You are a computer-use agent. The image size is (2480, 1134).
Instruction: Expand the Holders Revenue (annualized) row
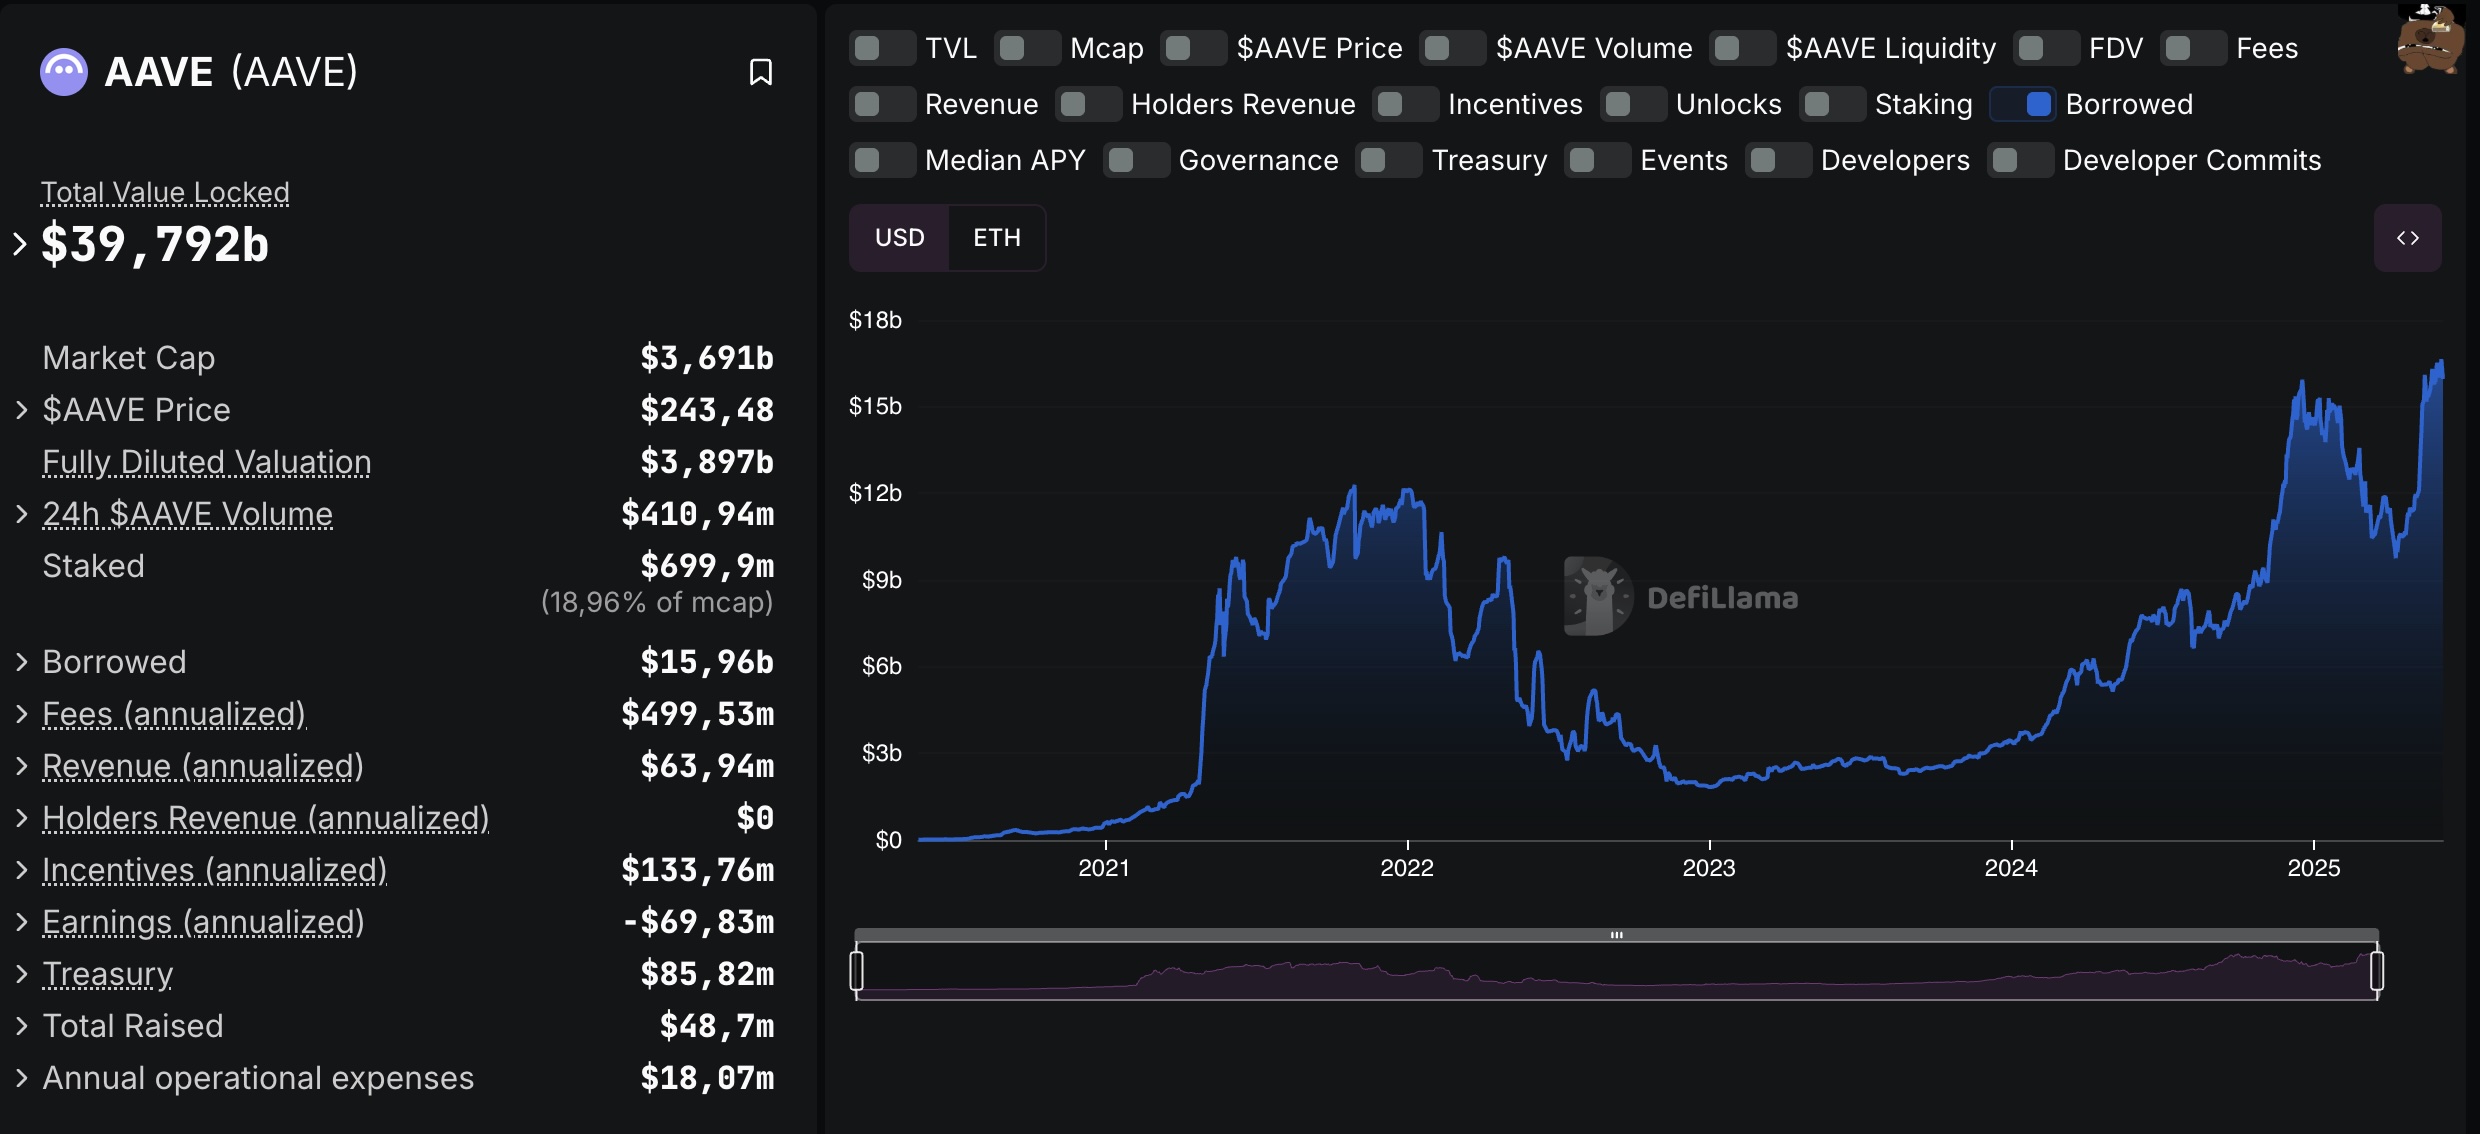pyautogui.click(x=21, y=818)
